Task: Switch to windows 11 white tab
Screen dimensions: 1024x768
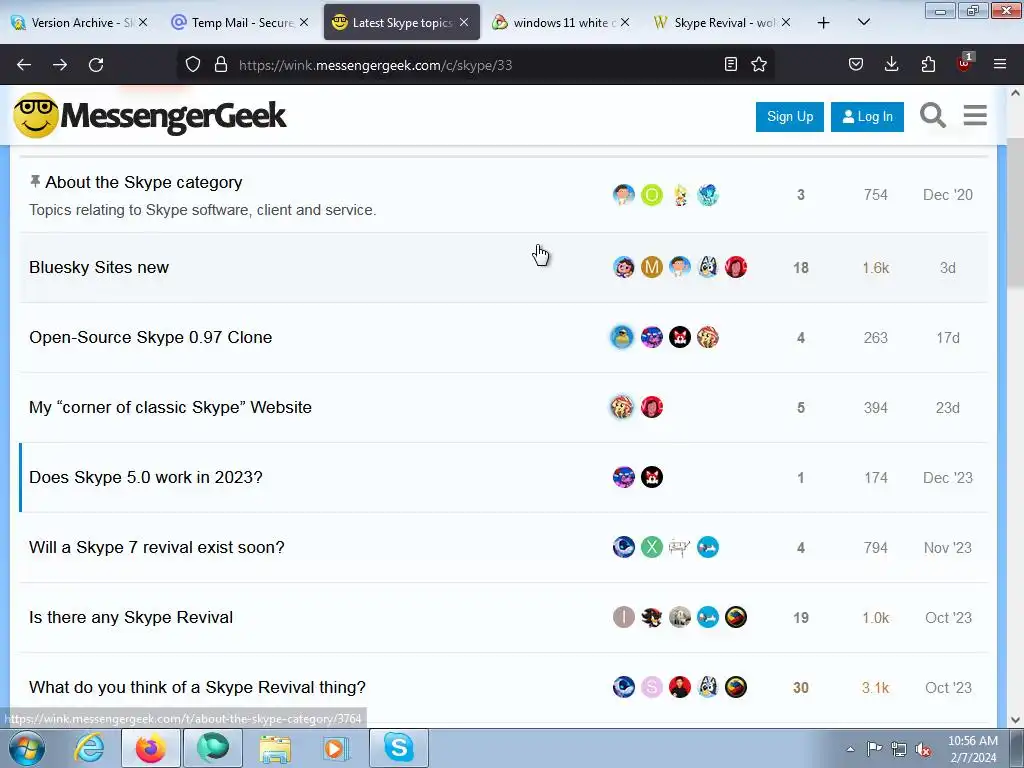Action: pyautogui.click(x=562, y=23)
